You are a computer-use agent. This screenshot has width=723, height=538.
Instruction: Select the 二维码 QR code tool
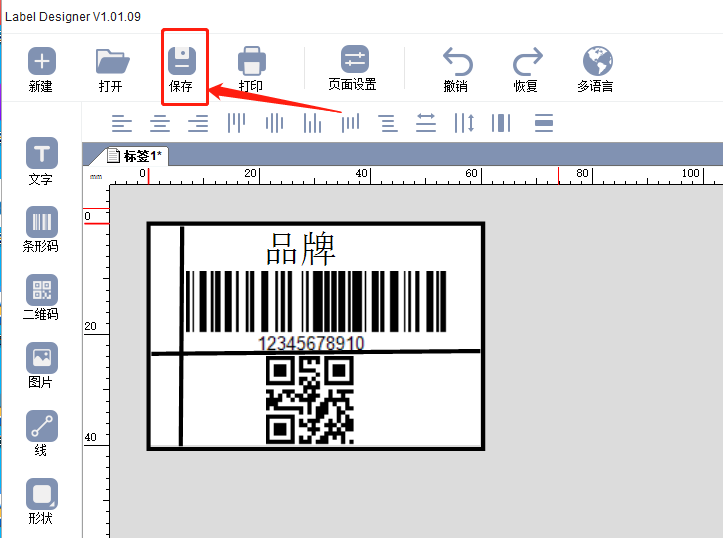click(x=41, y=297)
